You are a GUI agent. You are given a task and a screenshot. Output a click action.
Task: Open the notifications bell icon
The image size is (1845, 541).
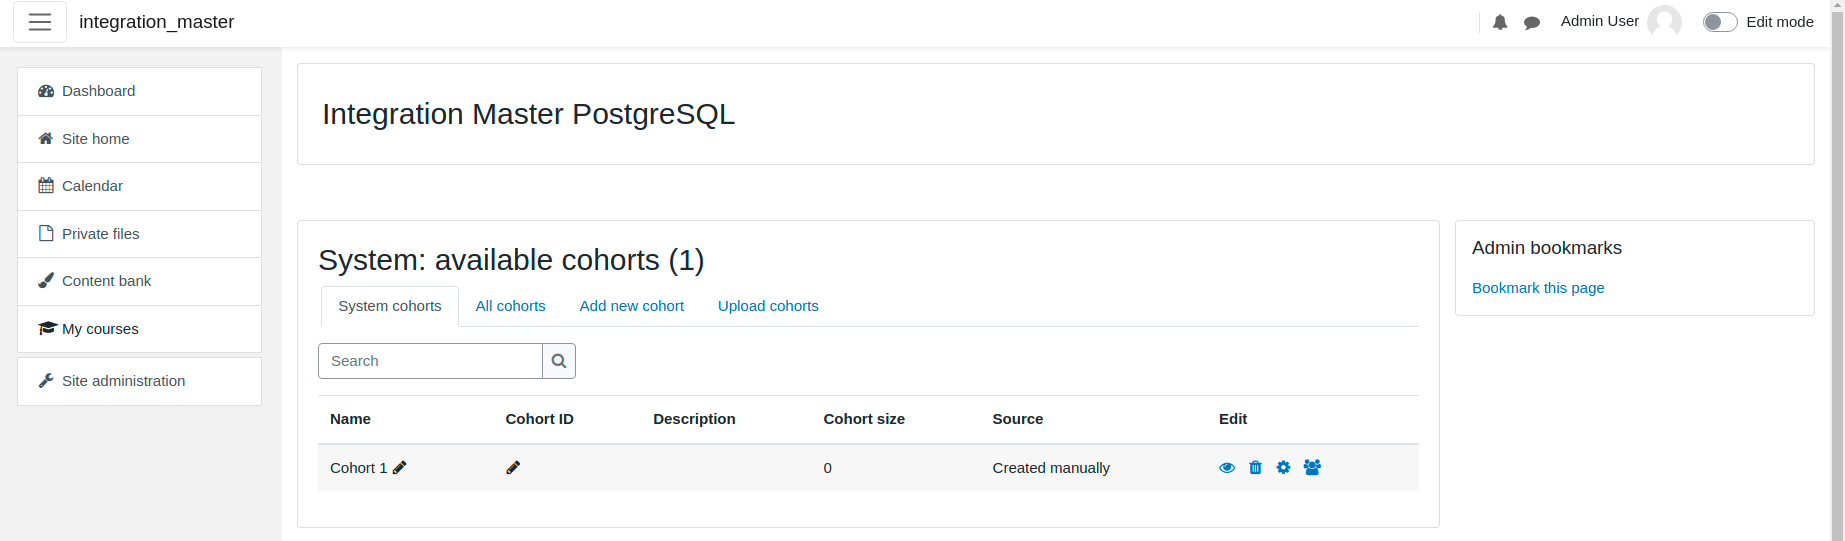point(1500,22)
